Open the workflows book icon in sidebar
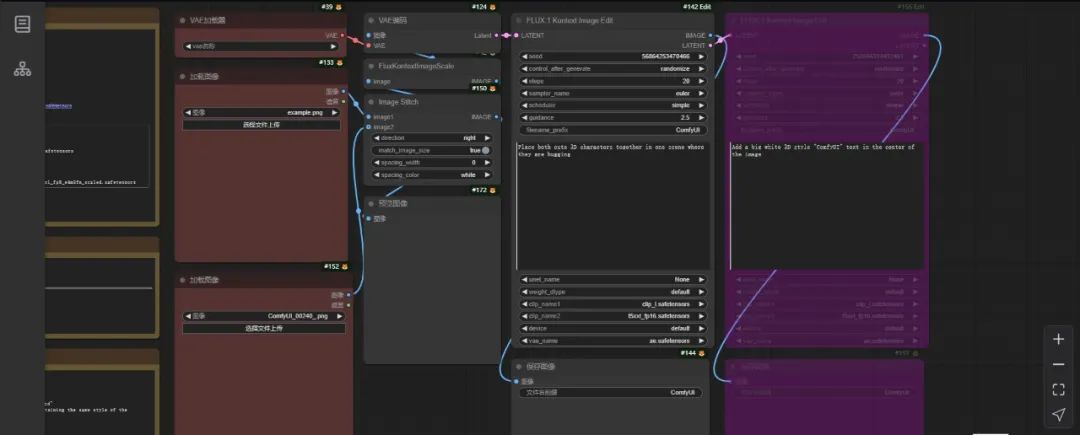The height and width of the screenshot is (435, 1080). pos(22,24)
